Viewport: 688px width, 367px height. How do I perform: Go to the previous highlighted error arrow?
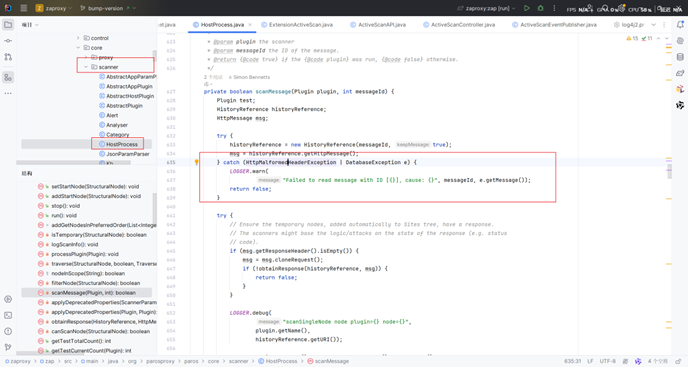[658, 39]
